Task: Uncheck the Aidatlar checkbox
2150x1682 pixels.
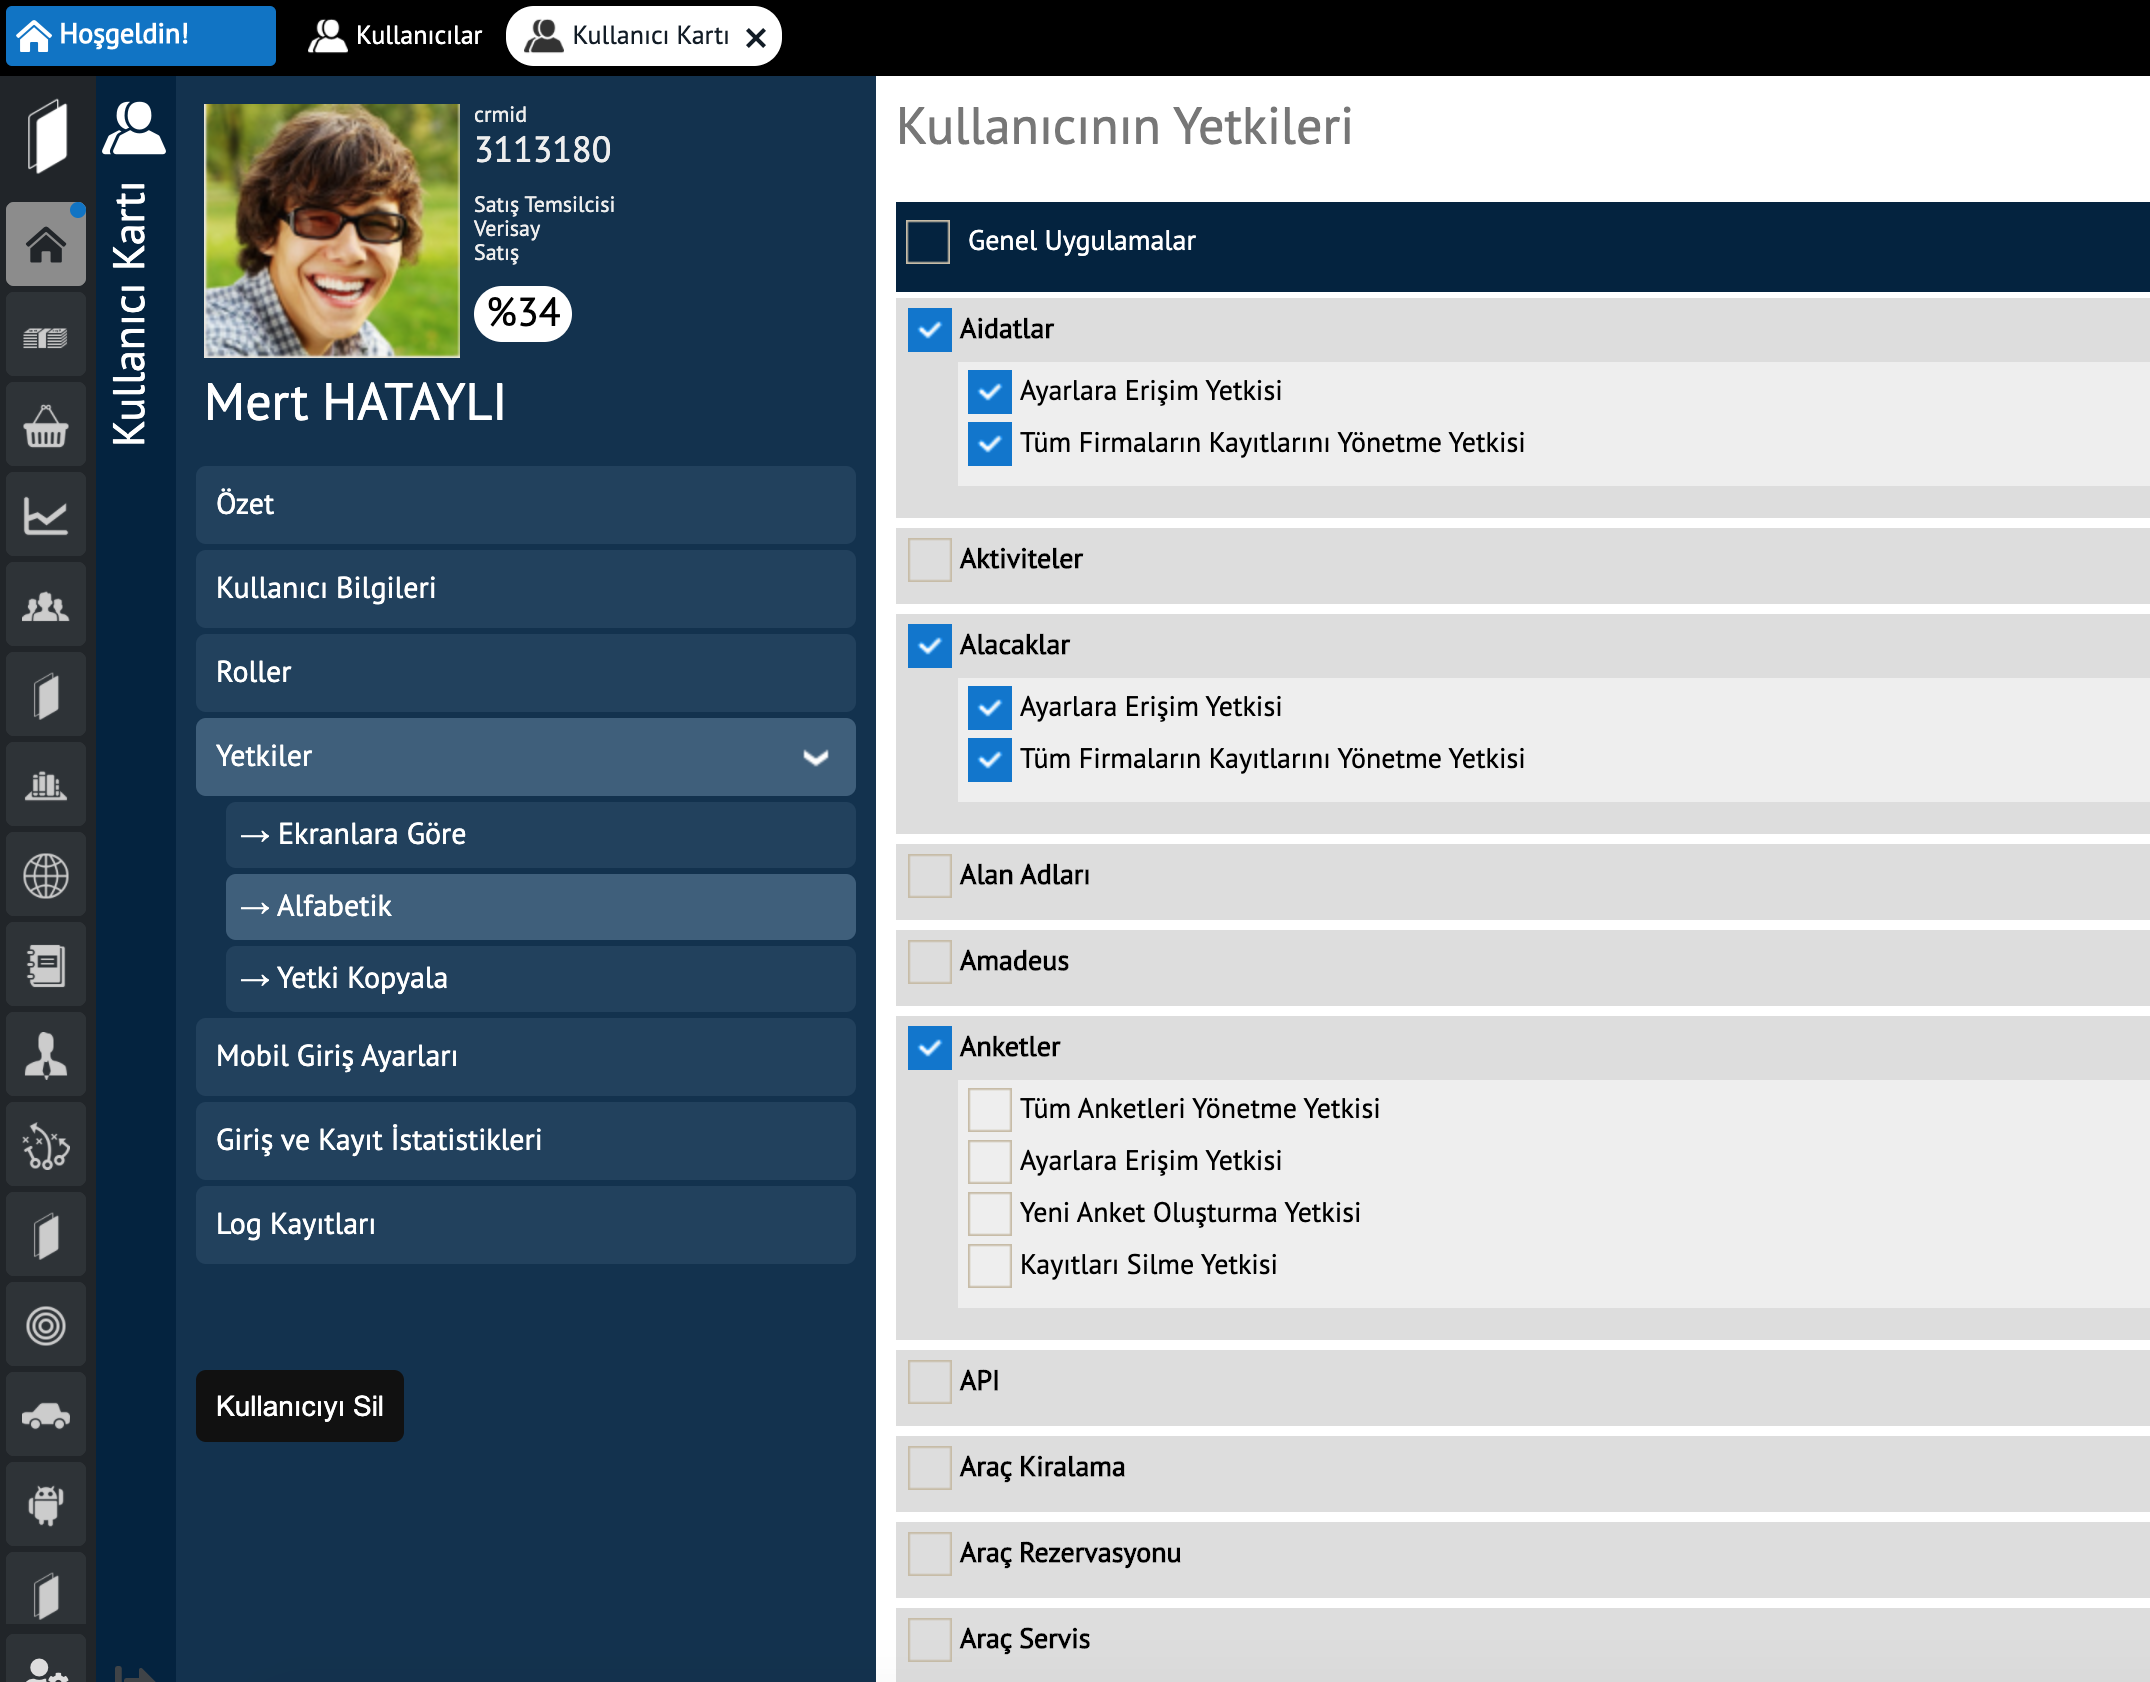Action: point(930,329)
